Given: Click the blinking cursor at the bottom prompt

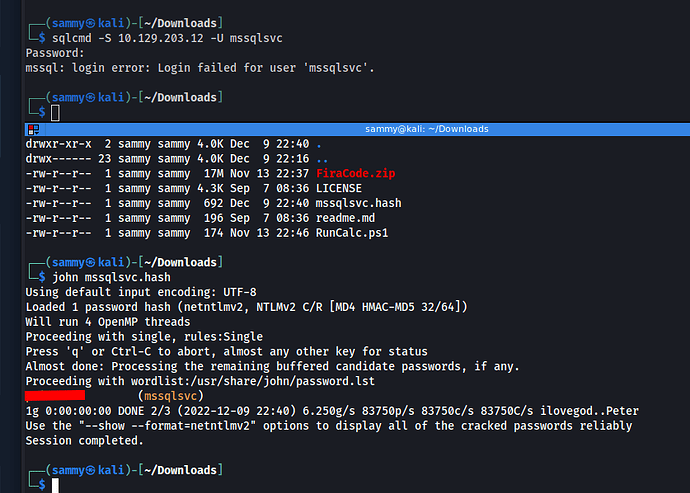Looking at the screenshot, I should (56, 485).
